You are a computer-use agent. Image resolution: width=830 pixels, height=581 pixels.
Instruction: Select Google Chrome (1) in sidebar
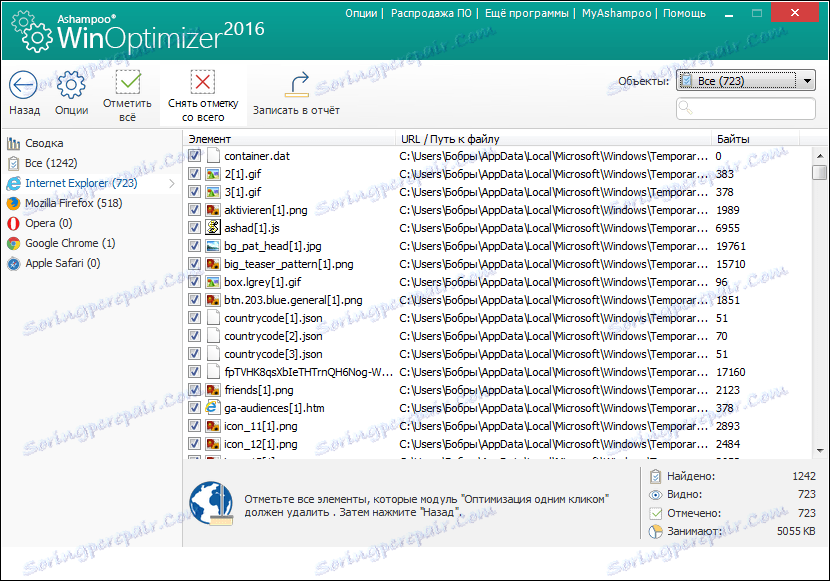tap(70, 244)
